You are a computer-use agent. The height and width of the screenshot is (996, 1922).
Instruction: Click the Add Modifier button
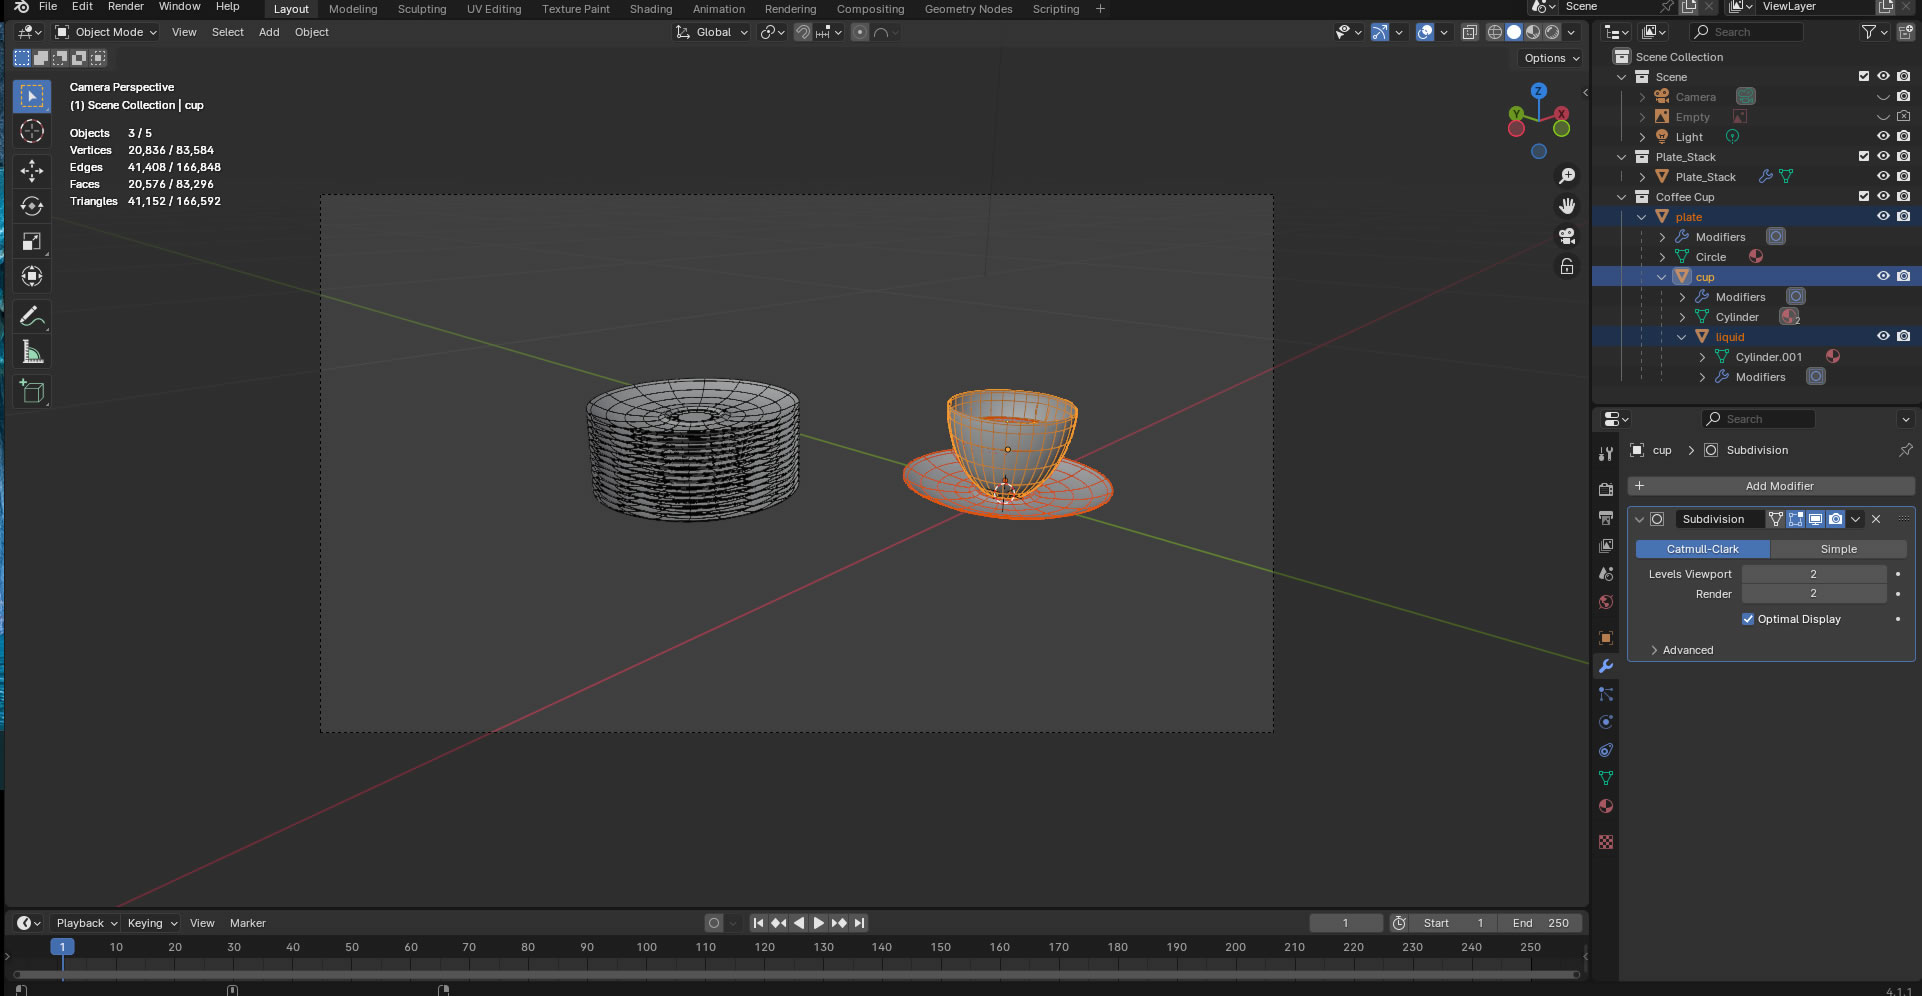click(x=1771, y=486)
